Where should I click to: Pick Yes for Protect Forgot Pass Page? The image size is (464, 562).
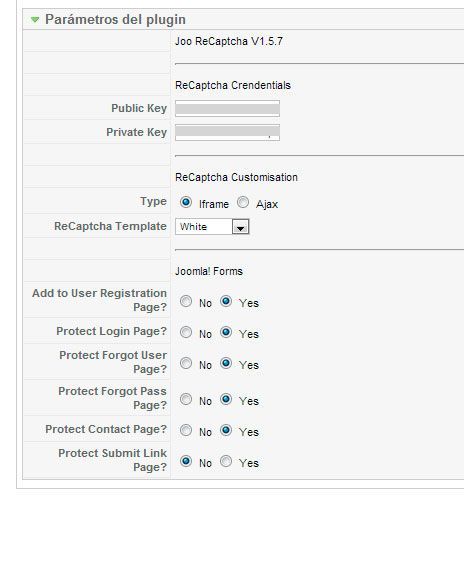[x=226, y=399]
